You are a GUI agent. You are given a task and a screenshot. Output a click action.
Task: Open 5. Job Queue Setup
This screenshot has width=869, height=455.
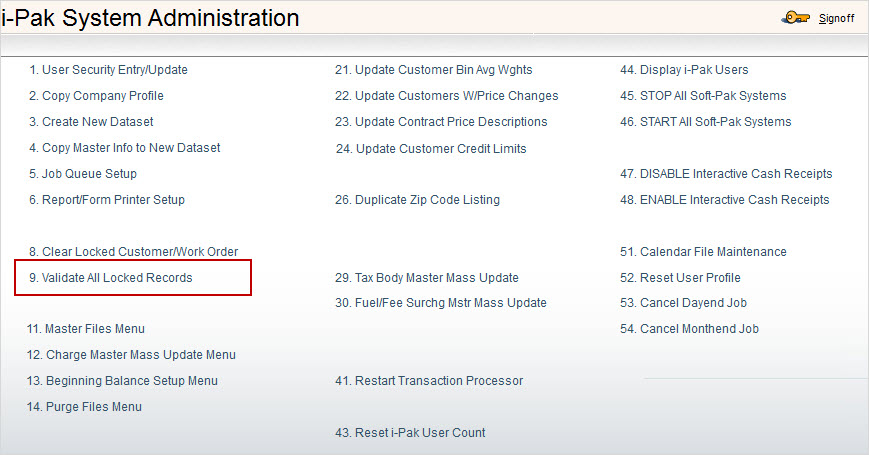tap(83, 174)
